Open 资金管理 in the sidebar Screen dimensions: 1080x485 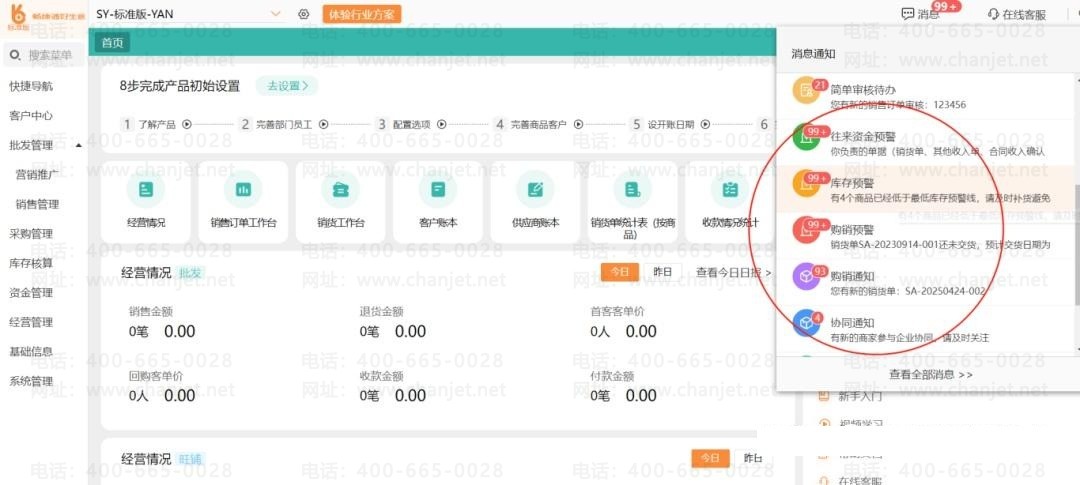(30, 293)
